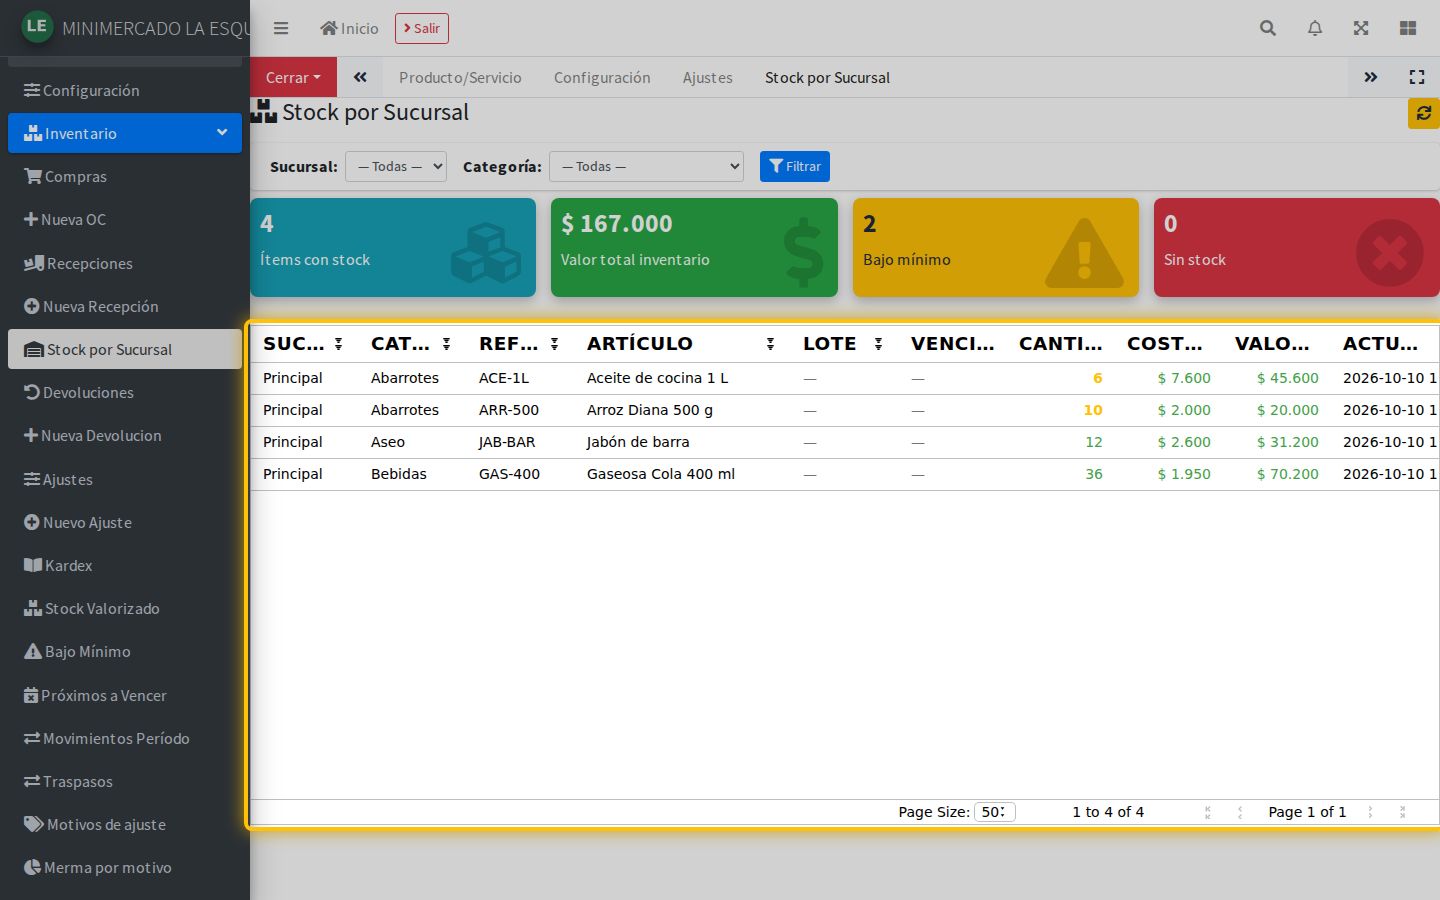Open the Cerrar dropdown menu

293,77
